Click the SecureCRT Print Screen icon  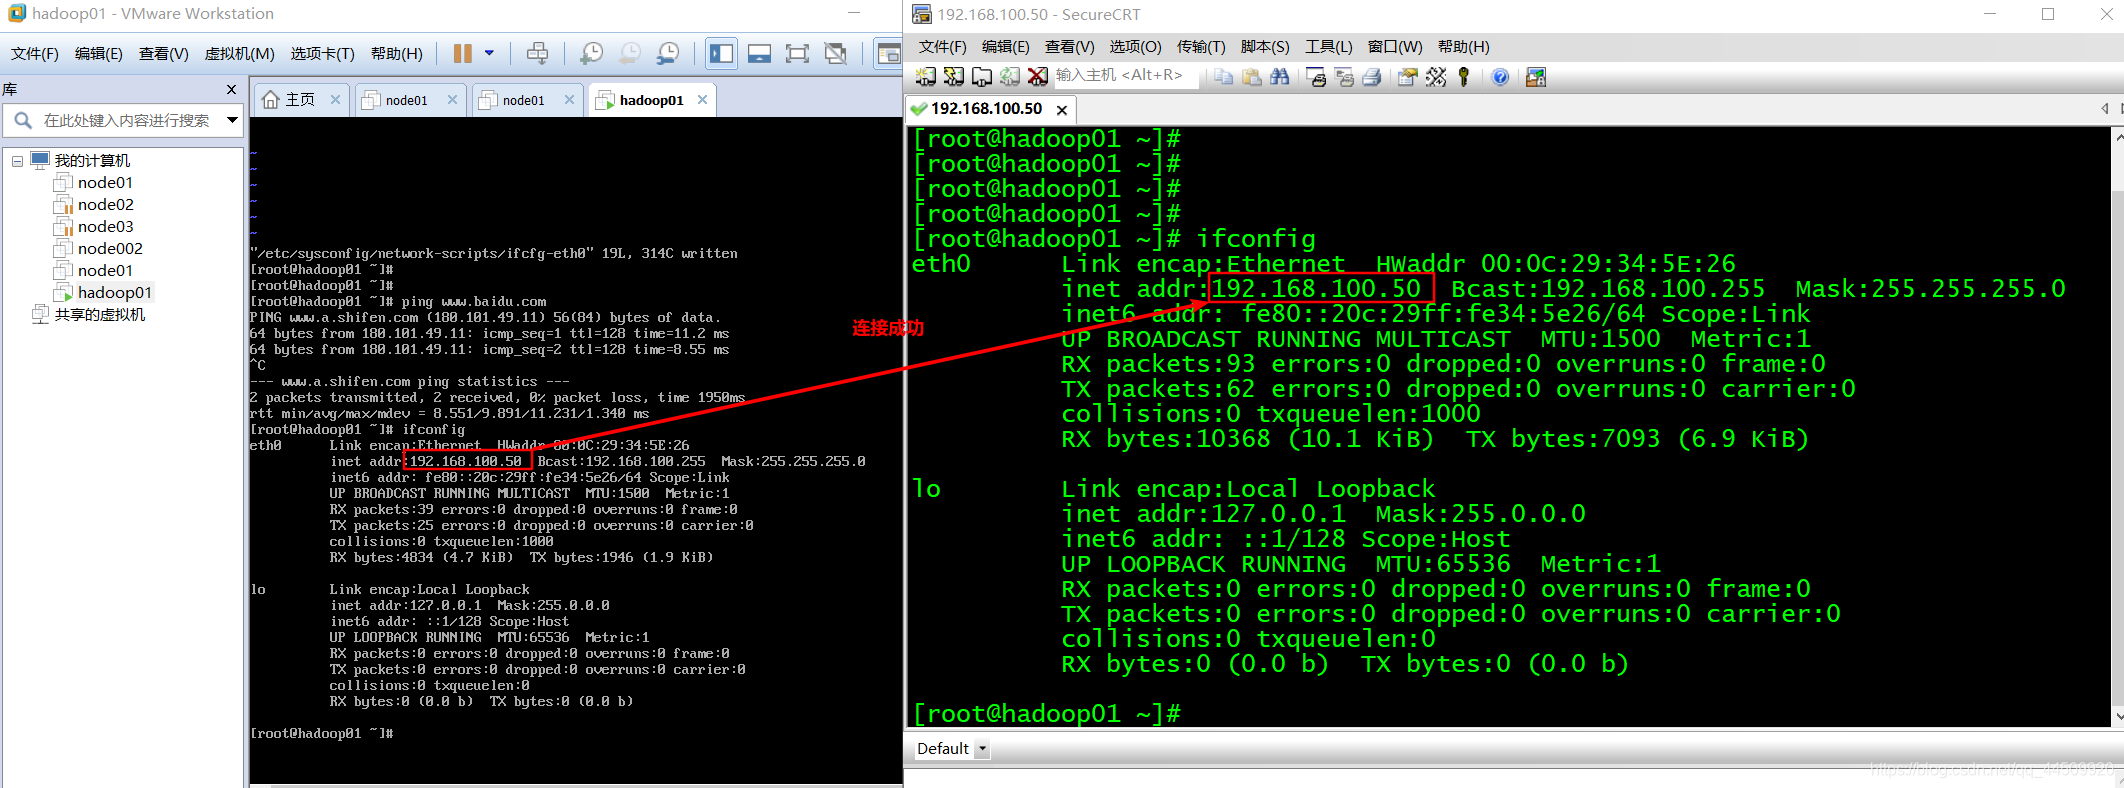(1316, 76)
